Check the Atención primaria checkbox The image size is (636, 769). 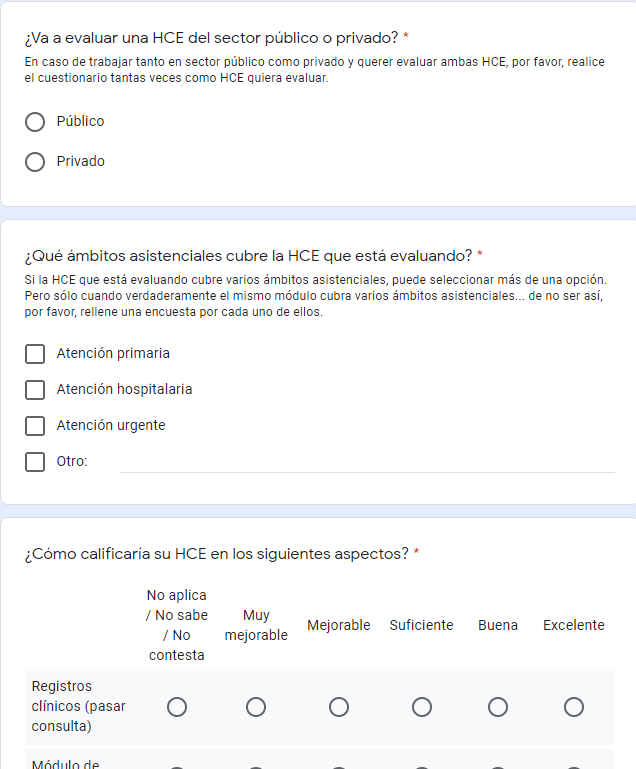pyautogui.click(x=35, y=354)
